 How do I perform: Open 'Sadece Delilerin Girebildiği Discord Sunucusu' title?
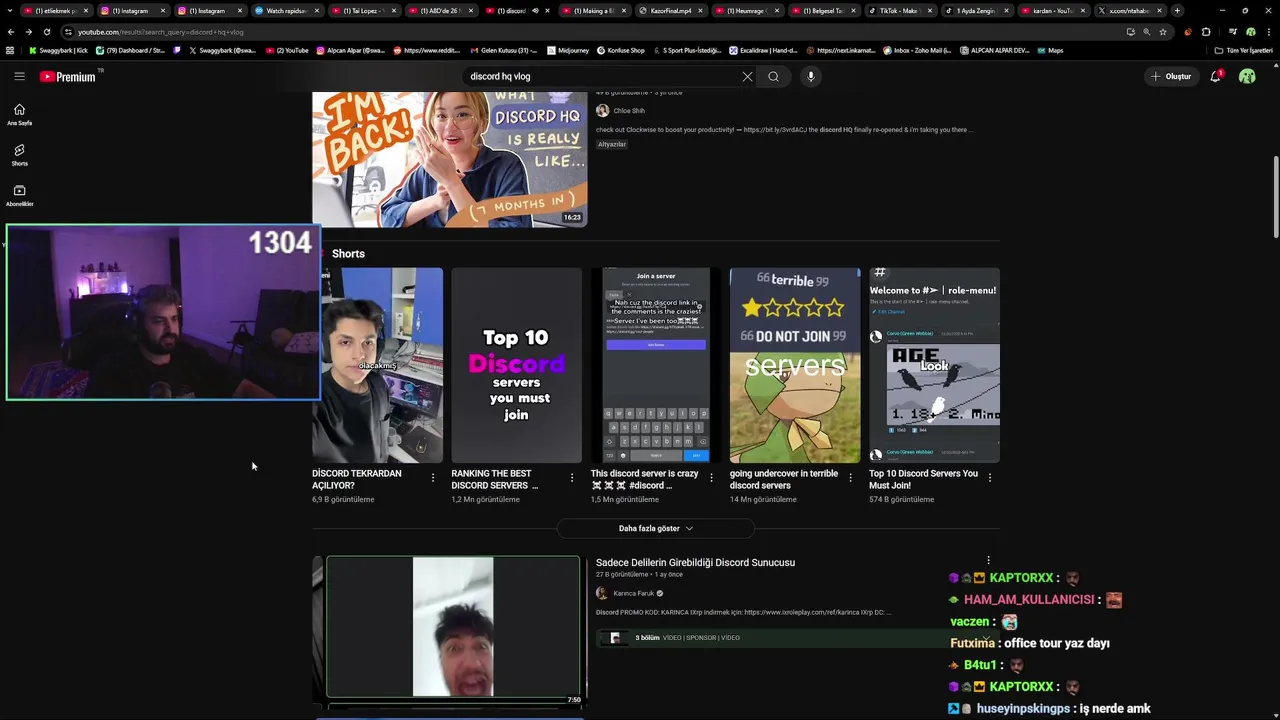tap(695, 563)
